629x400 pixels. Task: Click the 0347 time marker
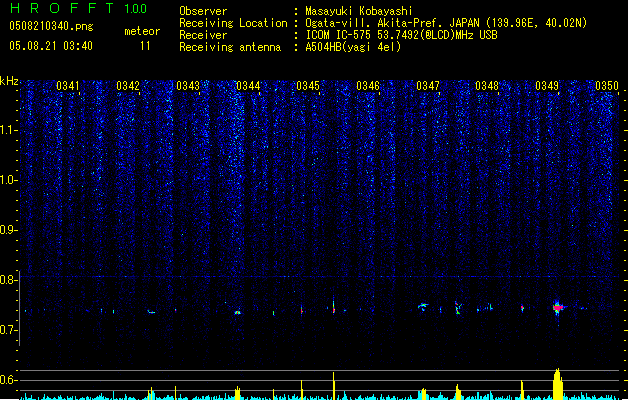point(428,86)
